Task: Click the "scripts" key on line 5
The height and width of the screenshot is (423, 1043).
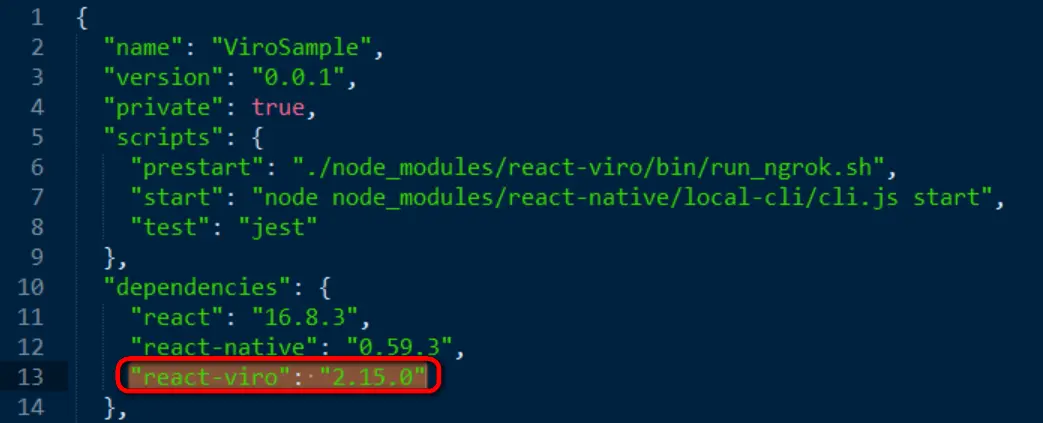Action: [158, 137]
